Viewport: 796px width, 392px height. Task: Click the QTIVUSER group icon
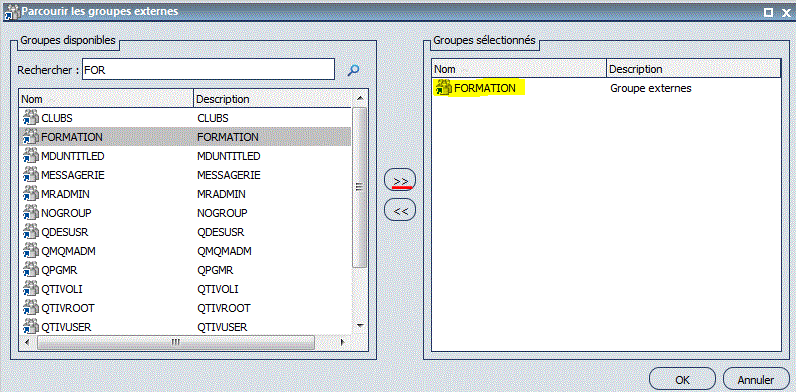pos(31,327)
